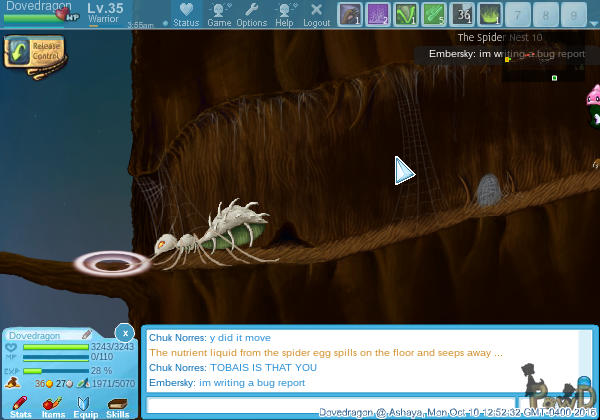Open the Status heart menu
Screen dimensions: 600x420
click(186, 13)
